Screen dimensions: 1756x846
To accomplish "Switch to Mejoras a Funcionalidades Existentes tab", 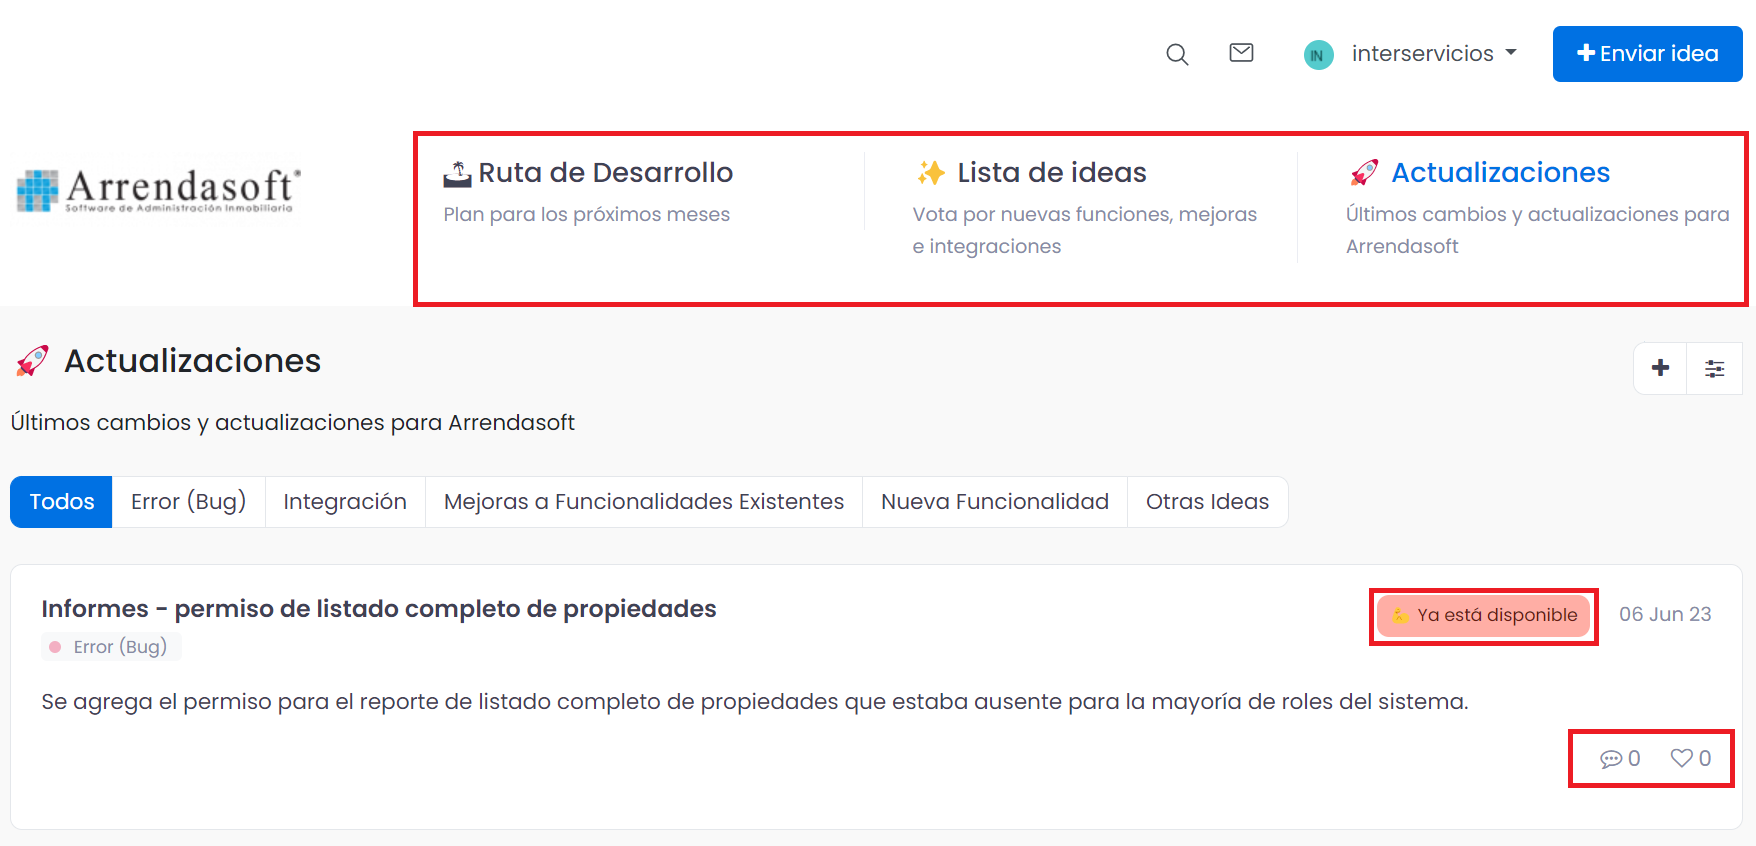I will click(x=644, y=502).
